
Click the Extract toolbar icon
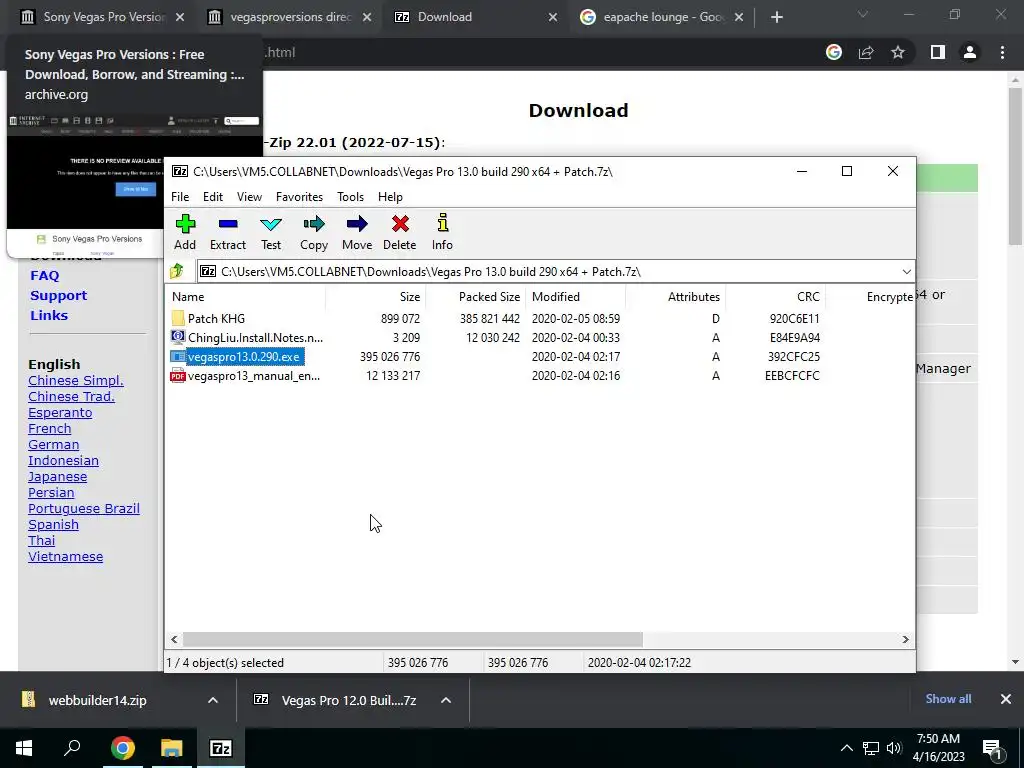click(x=227, y=225)
